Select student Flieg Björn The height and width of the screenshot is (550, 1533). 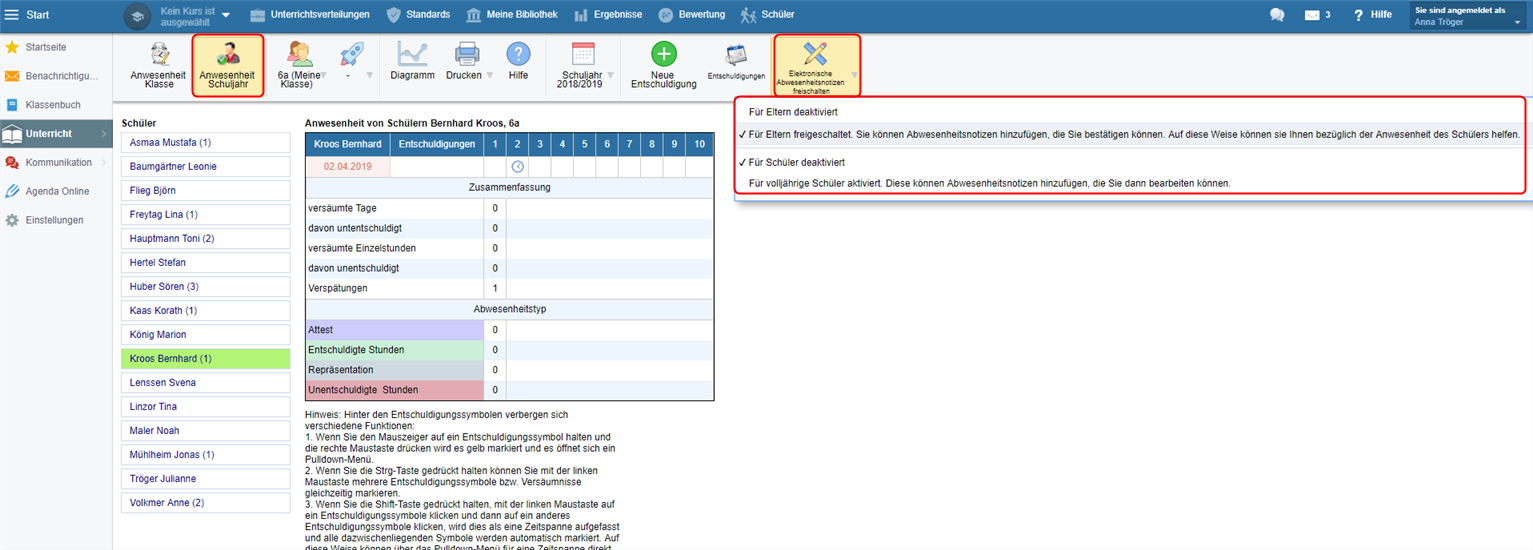click(x=205, y=190)
